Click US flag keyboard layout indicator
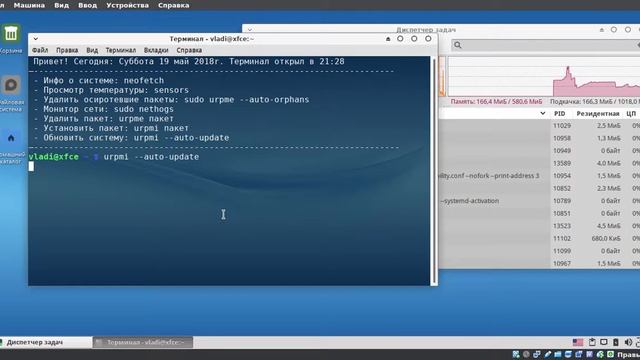640x360 pixels. point(578,342)
